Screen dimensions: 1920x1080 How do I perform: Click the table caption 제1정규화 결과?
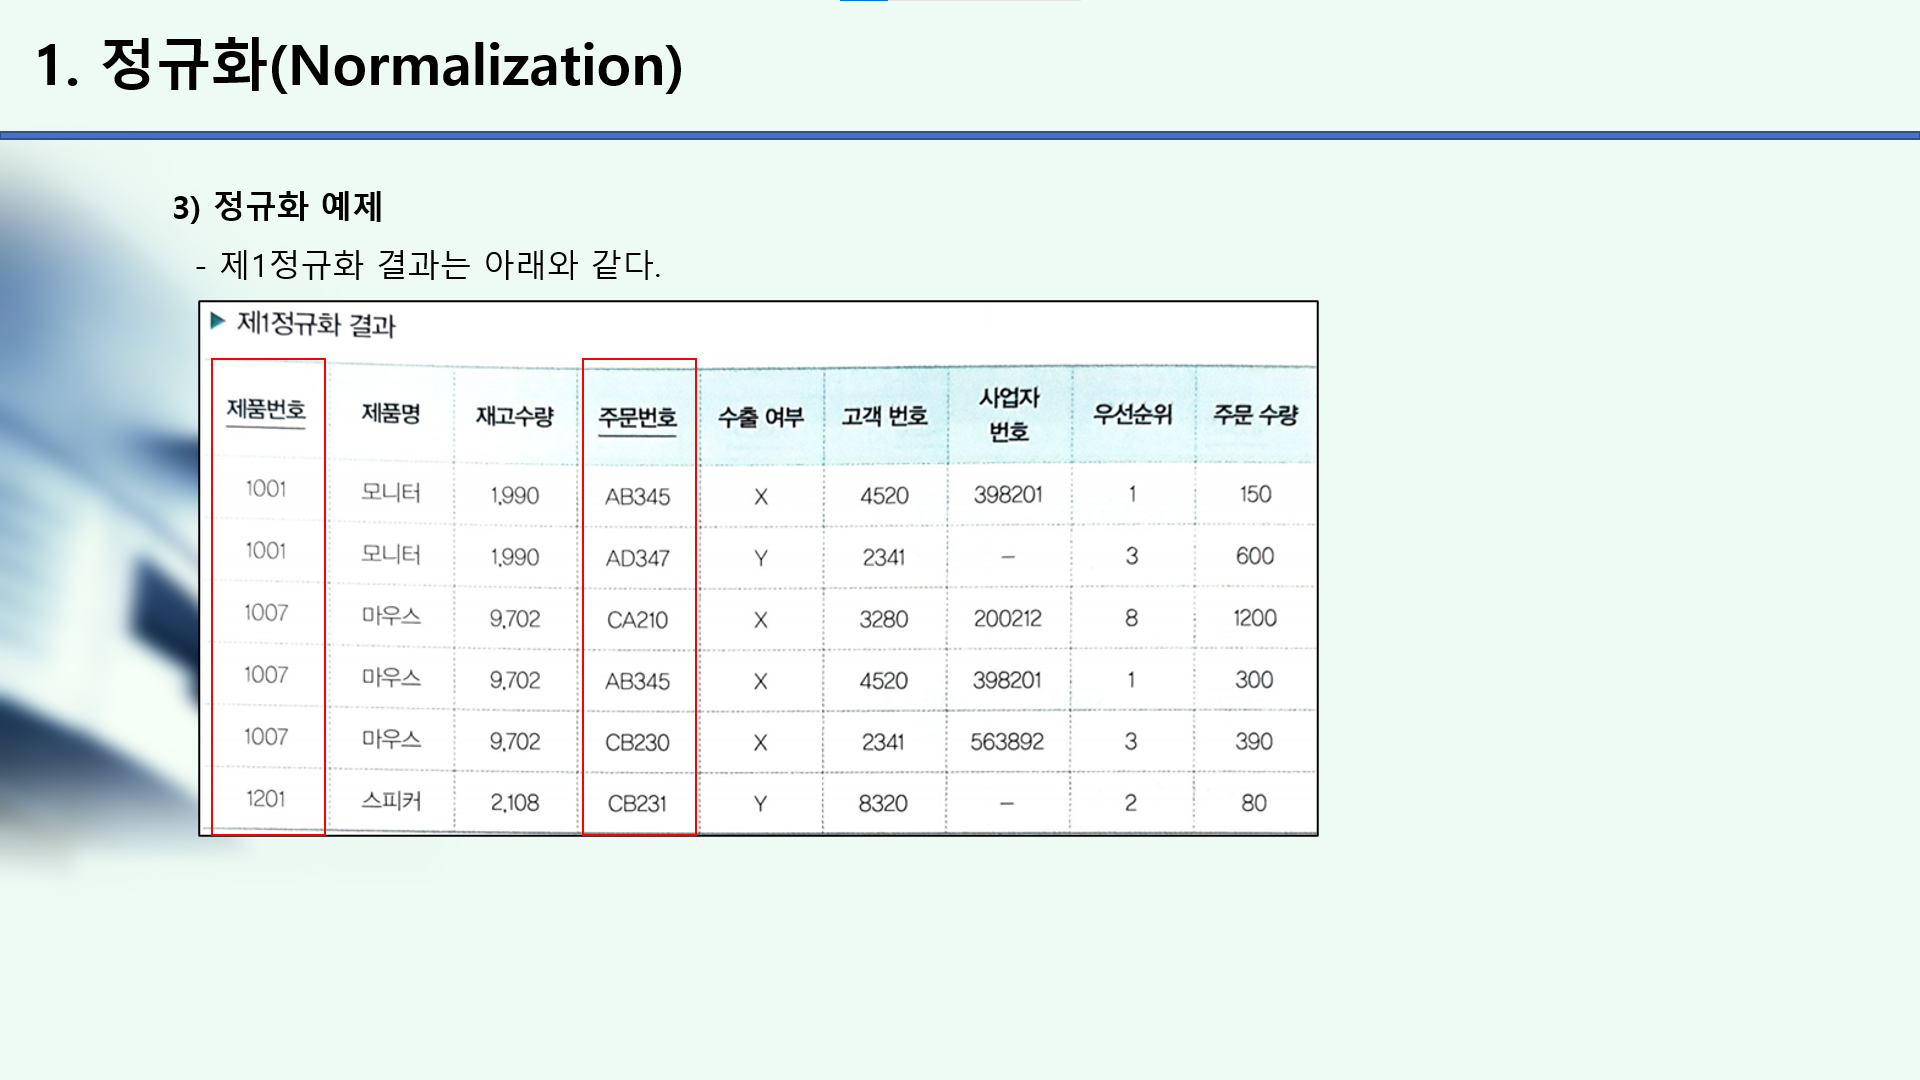point(316,324)
